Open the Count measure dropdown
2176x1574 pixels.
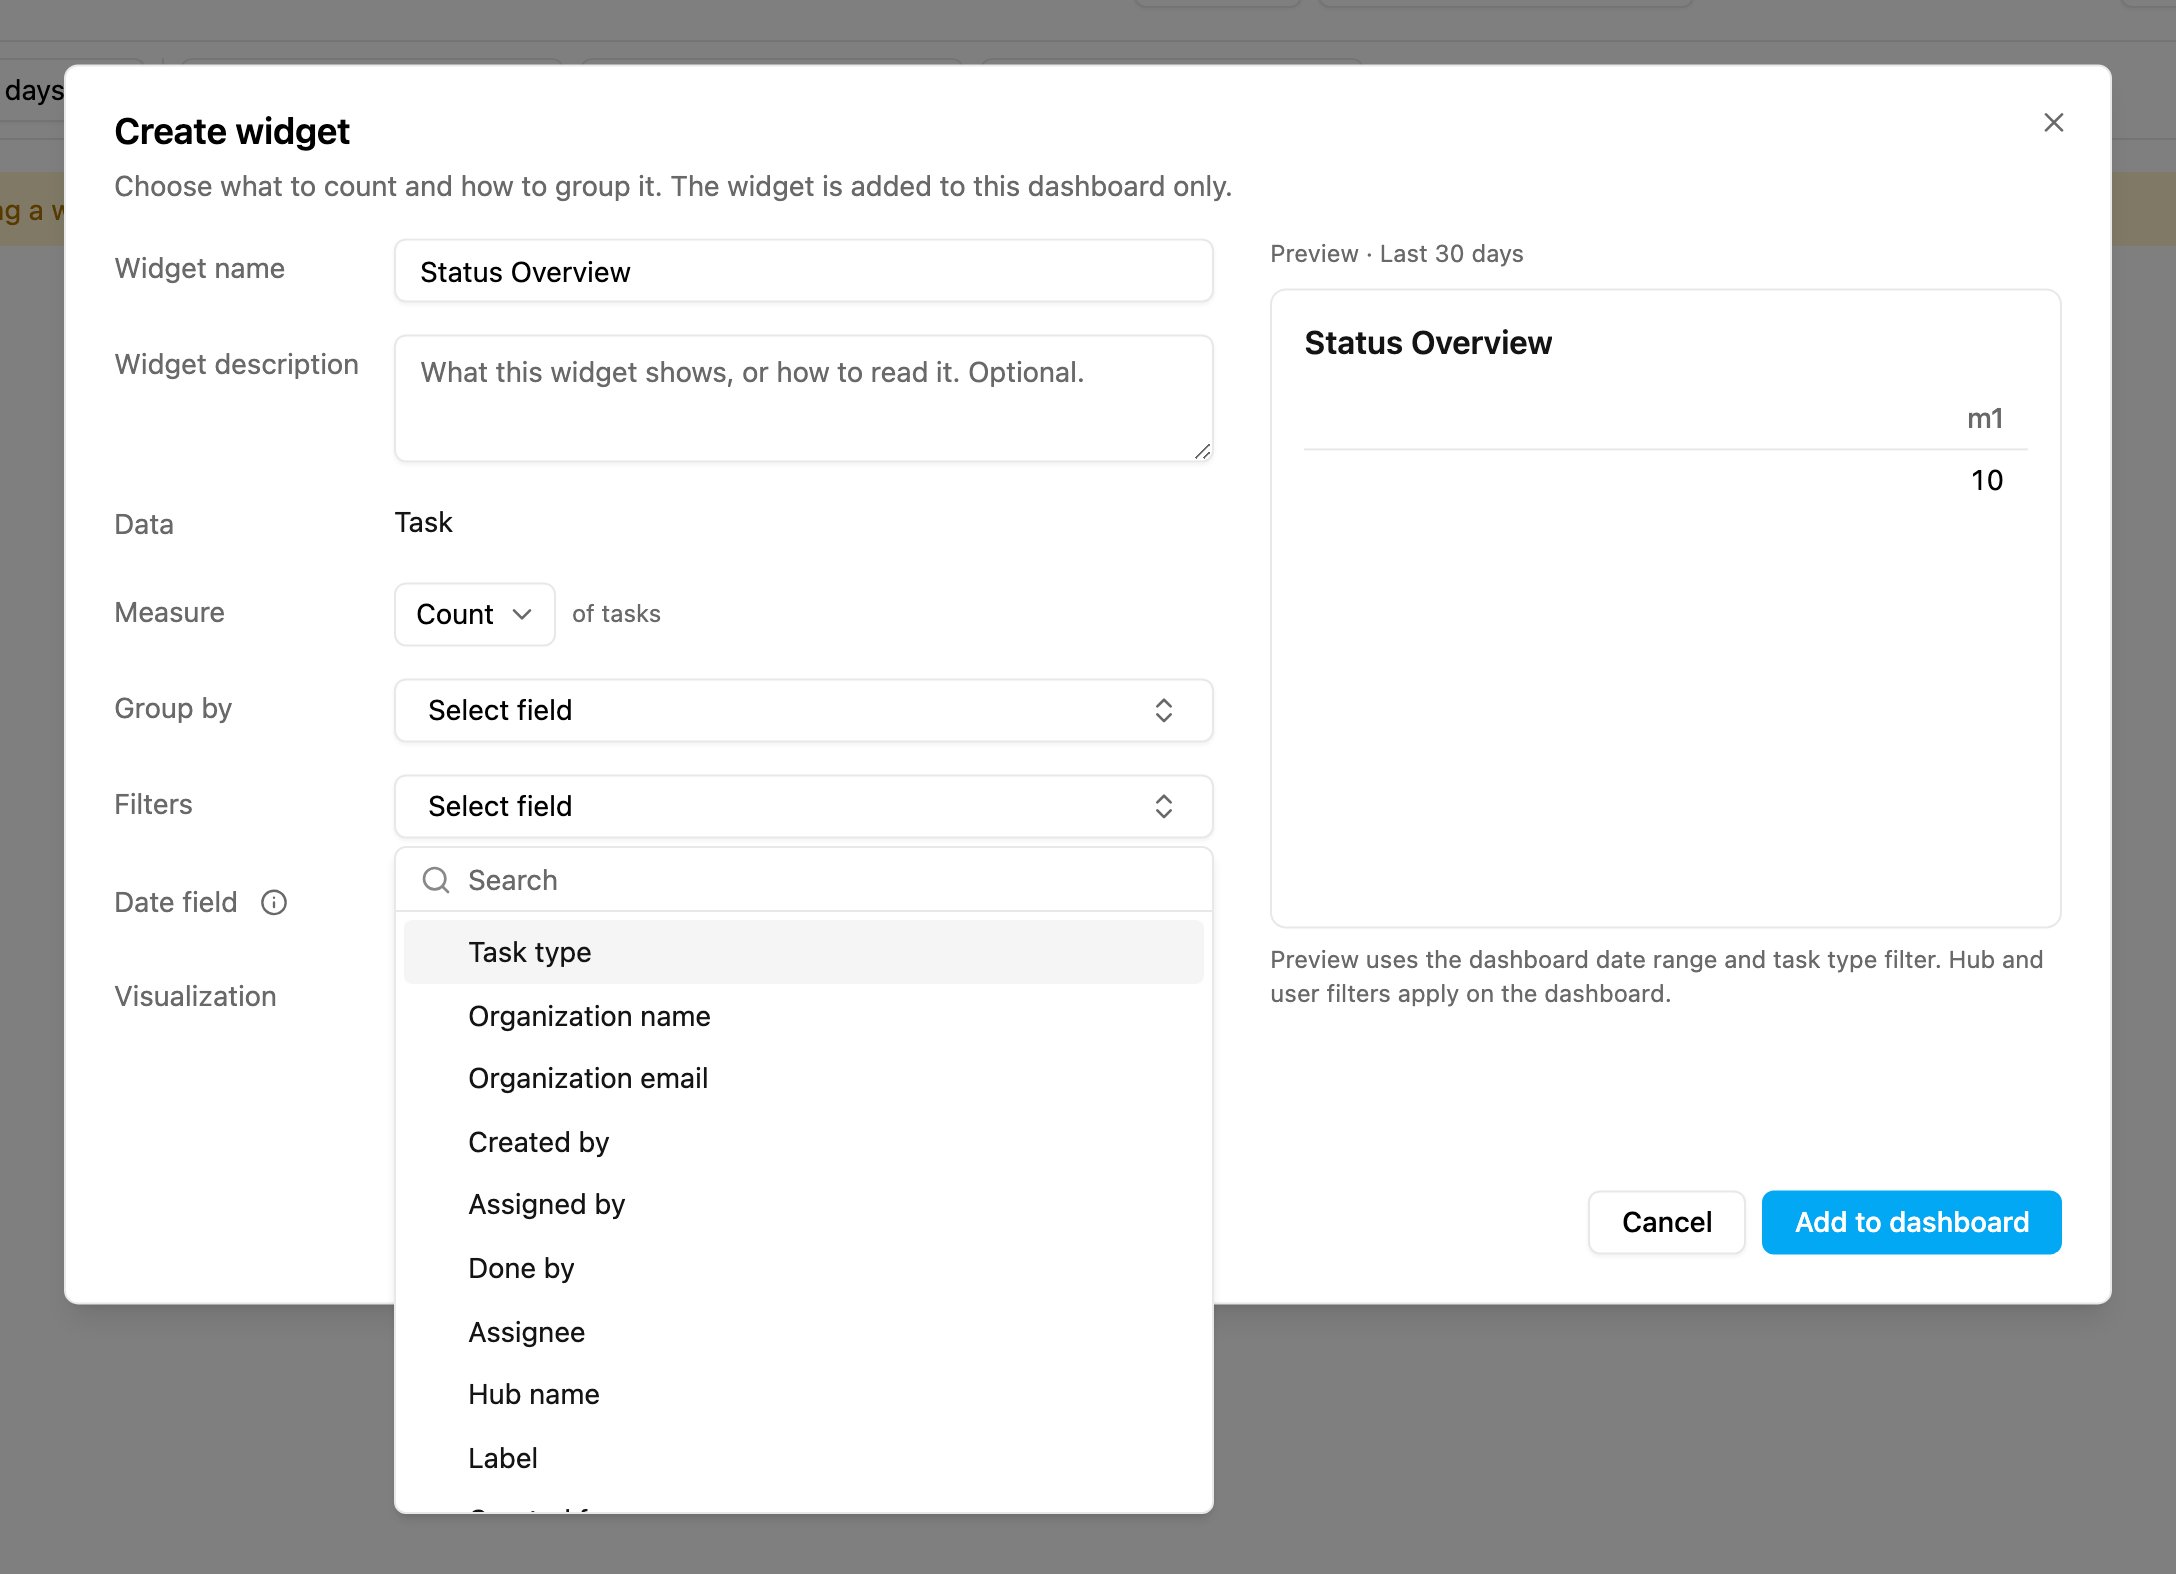point(474,614)
